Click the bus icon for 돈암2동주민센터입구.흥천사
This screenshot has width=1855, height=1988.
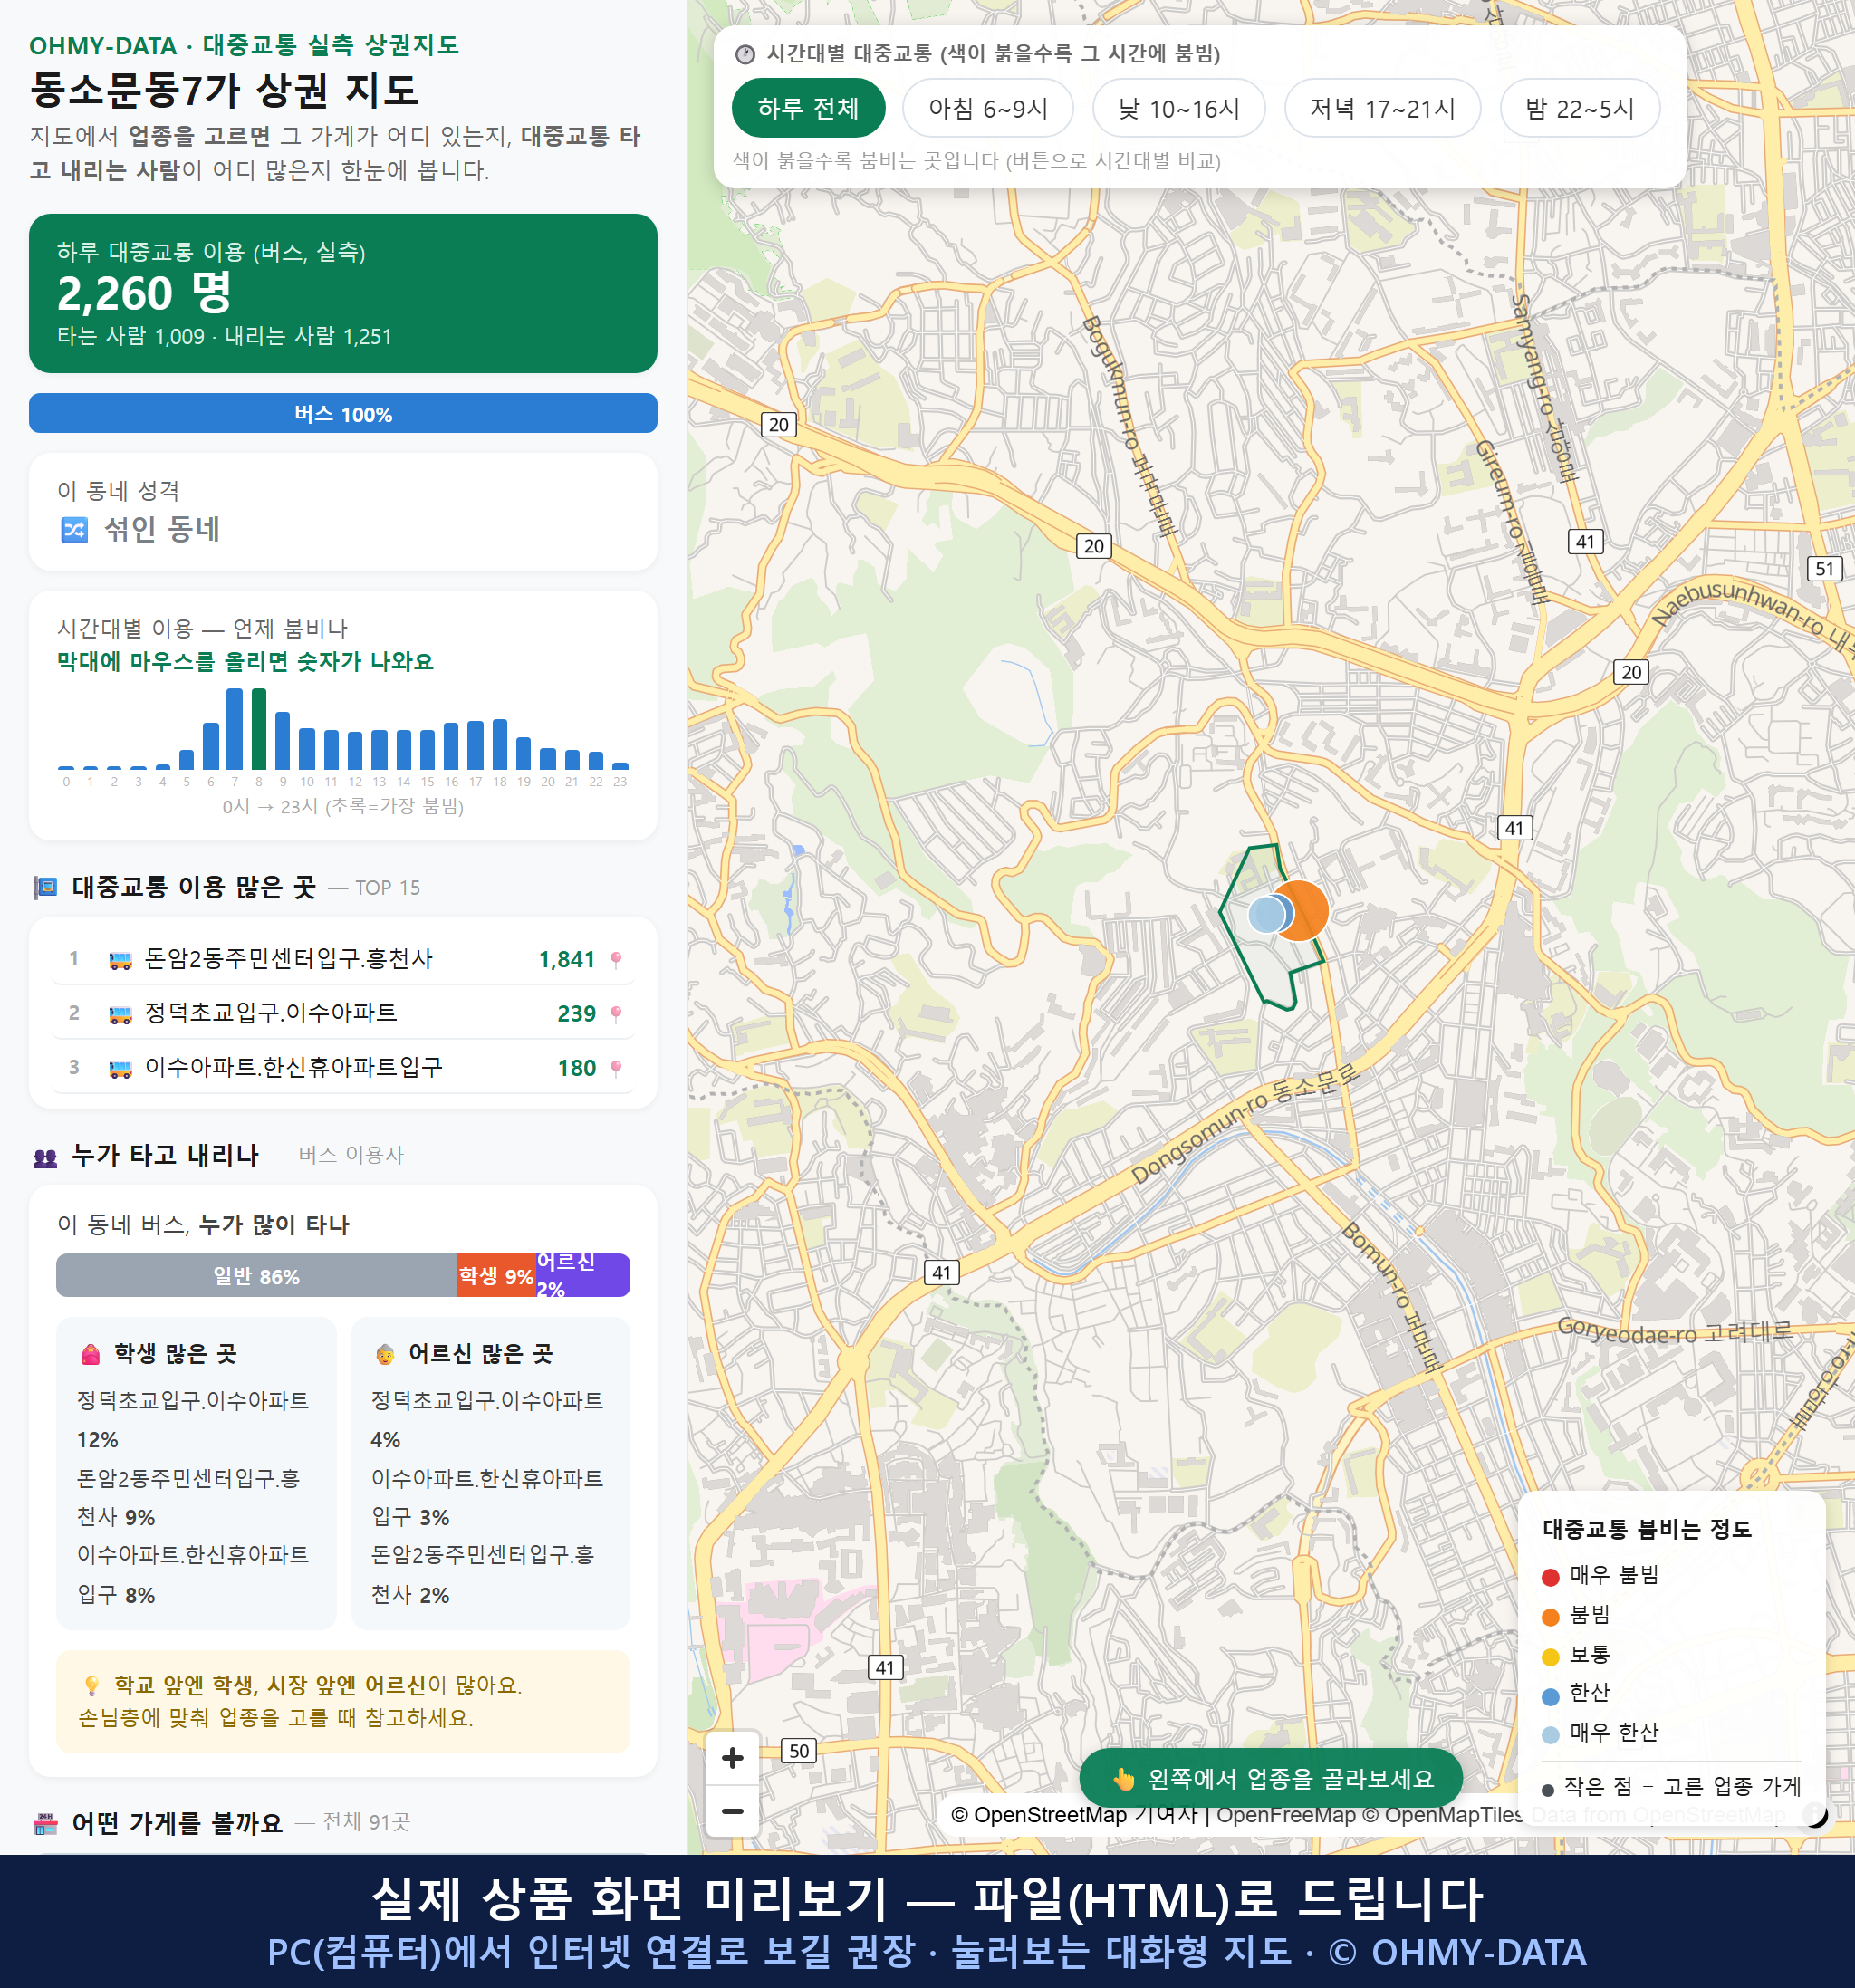coord(120,960)
